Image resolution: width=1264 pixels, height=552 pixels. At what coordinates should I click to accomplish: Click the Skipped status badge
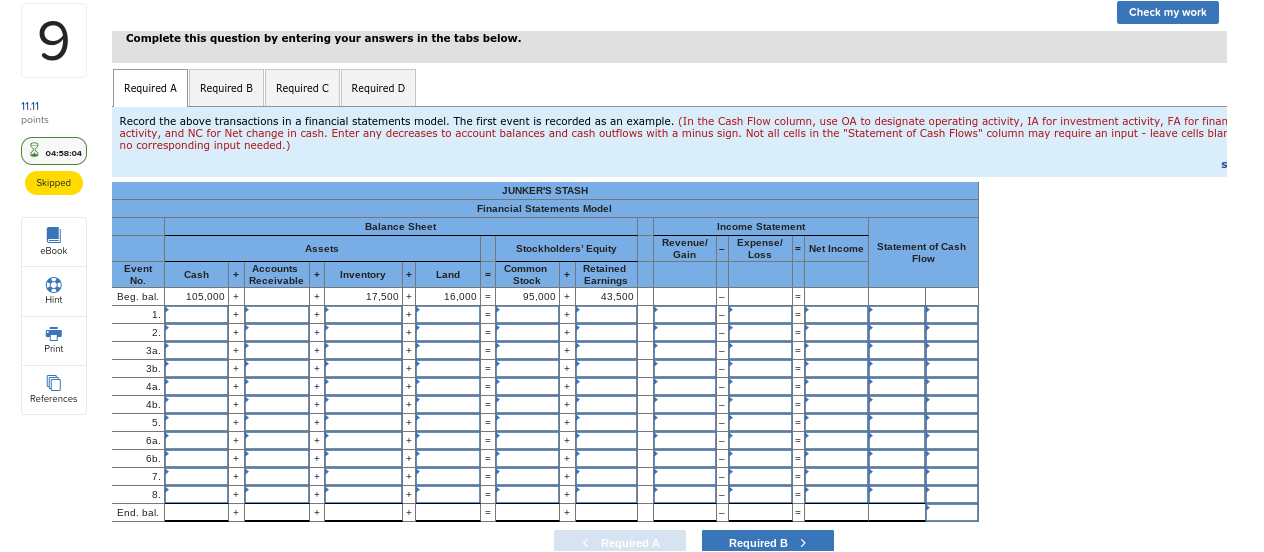click(x=54, y=183)
